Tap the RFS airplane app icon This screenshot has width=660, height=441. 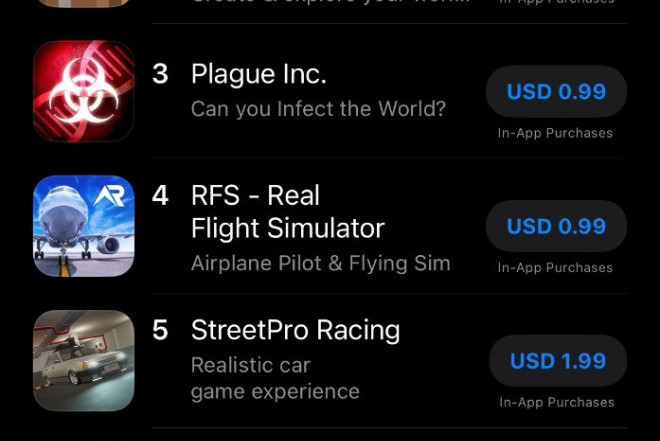coord(84,226)
